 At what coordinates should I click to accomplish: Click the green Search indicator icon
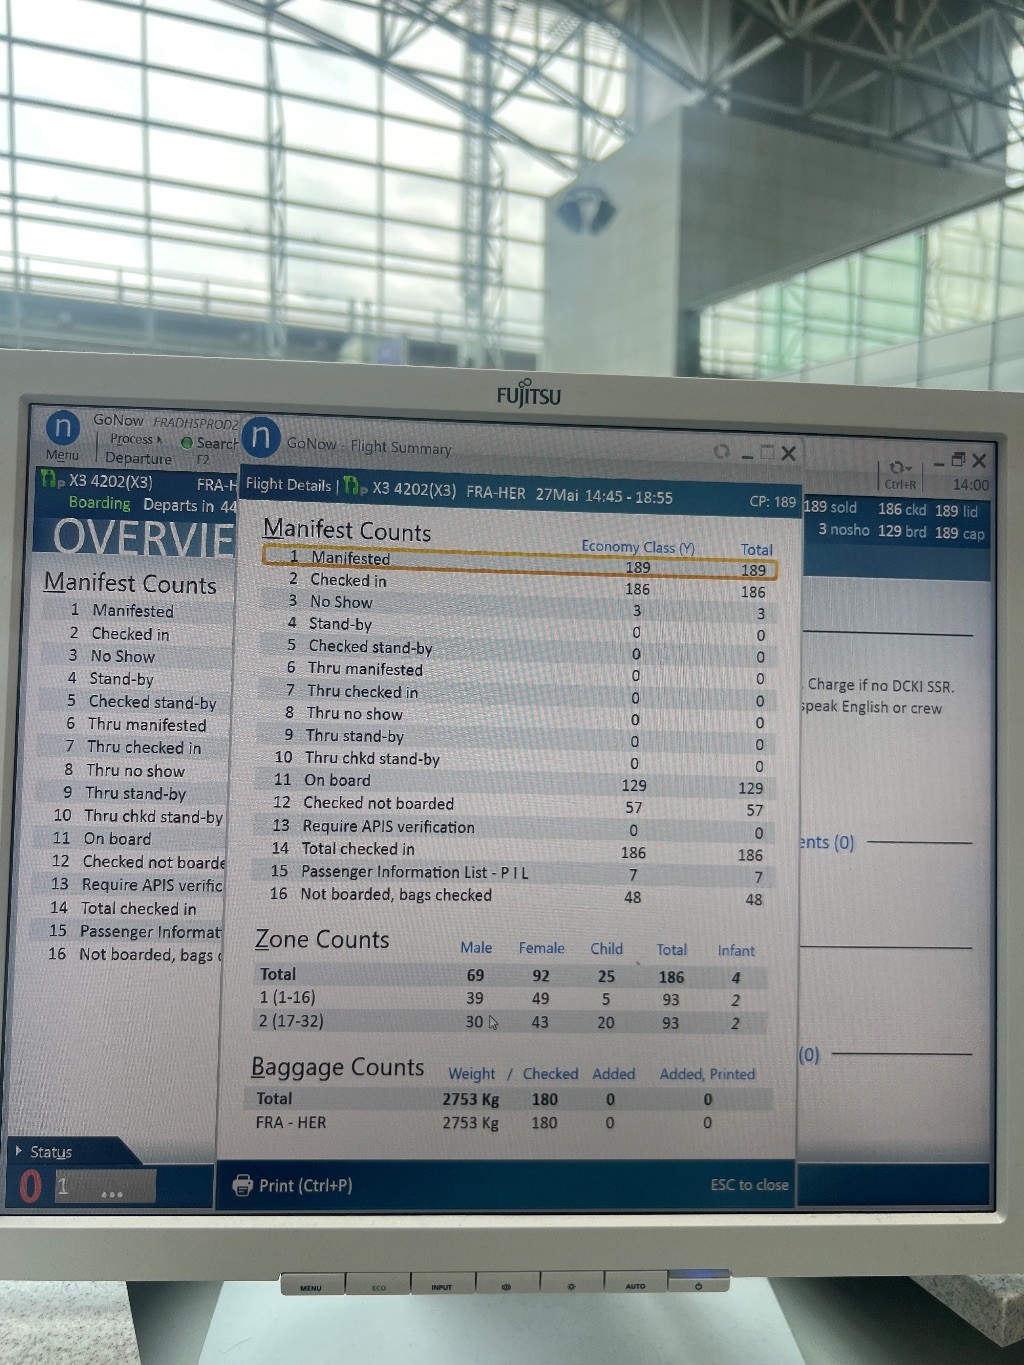187,442
